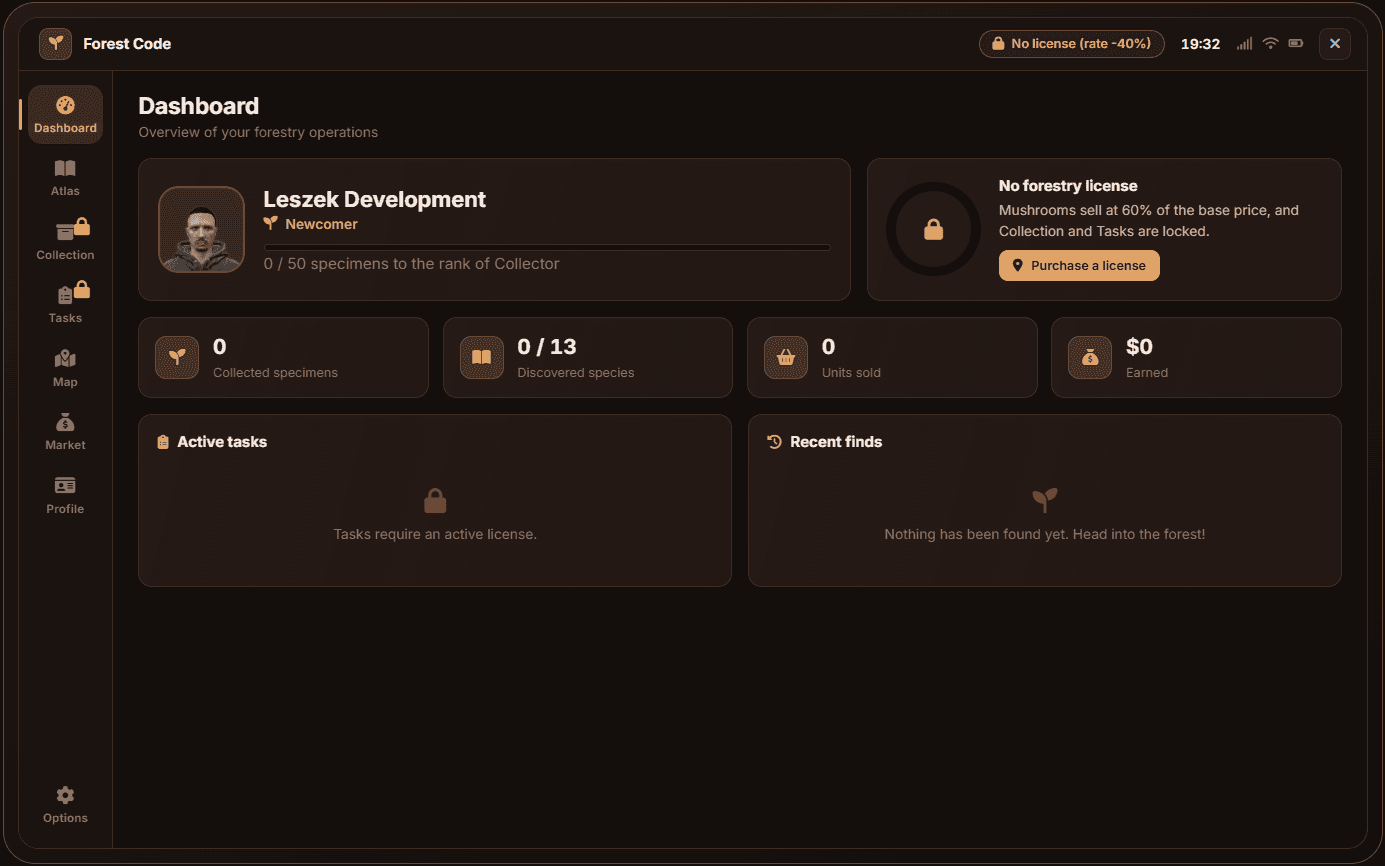
Task: Click the sprout icon in Recent finds panel
Action: point(1045,500)
